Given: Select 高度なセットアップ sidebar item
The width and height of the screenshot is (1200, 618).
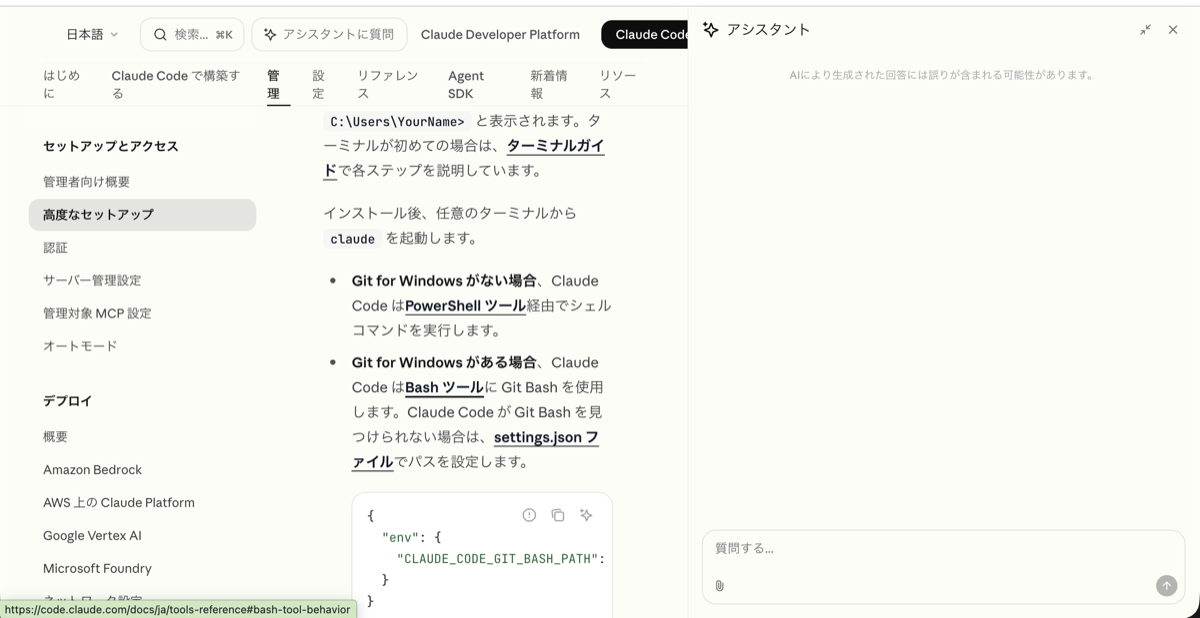Looking at the screenshot, I should pyautogui.click(x=142, y=214).
